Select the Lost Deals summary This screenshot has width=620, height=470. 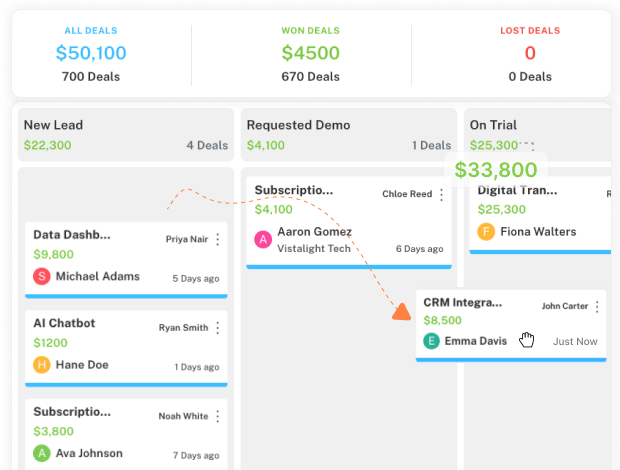529,54
